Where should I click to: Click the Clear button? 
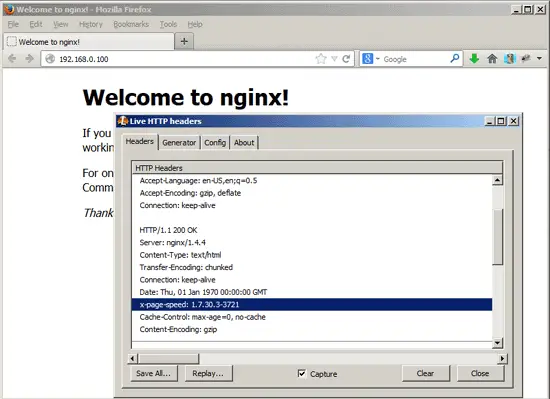pos(425,373)
